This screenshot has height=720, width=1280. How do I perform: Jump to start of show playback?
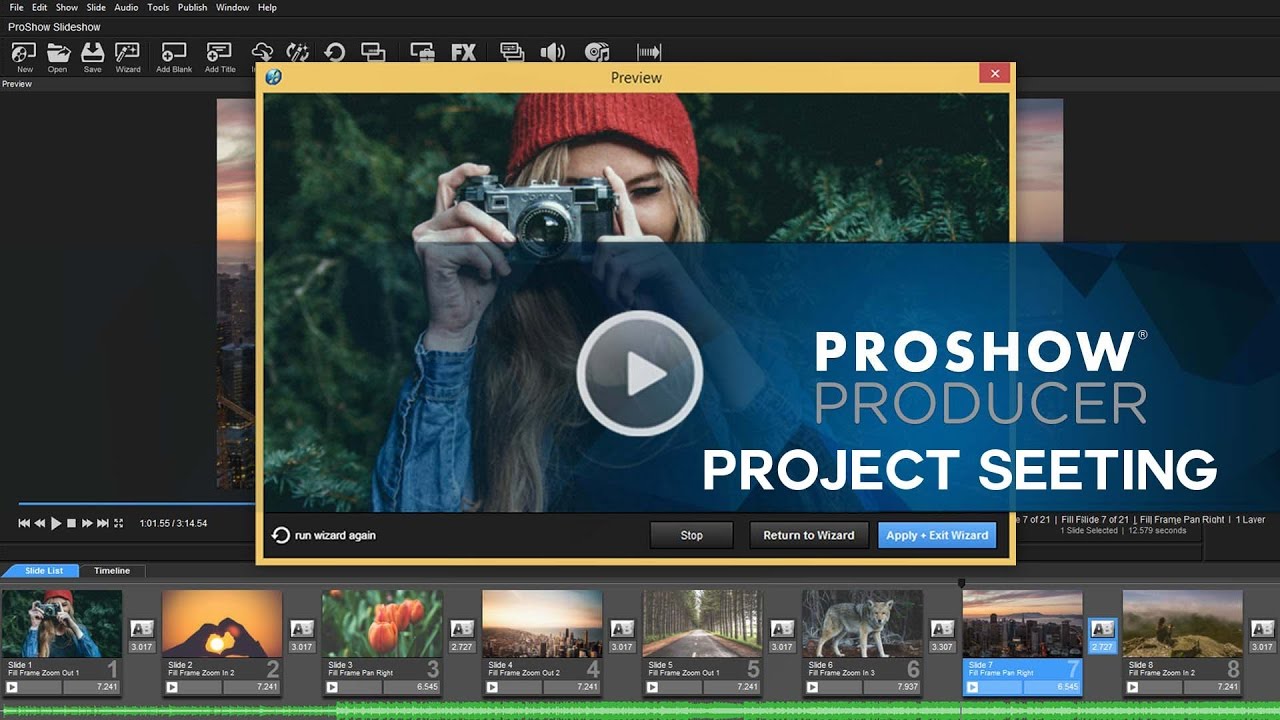click(x=24, y=523)
